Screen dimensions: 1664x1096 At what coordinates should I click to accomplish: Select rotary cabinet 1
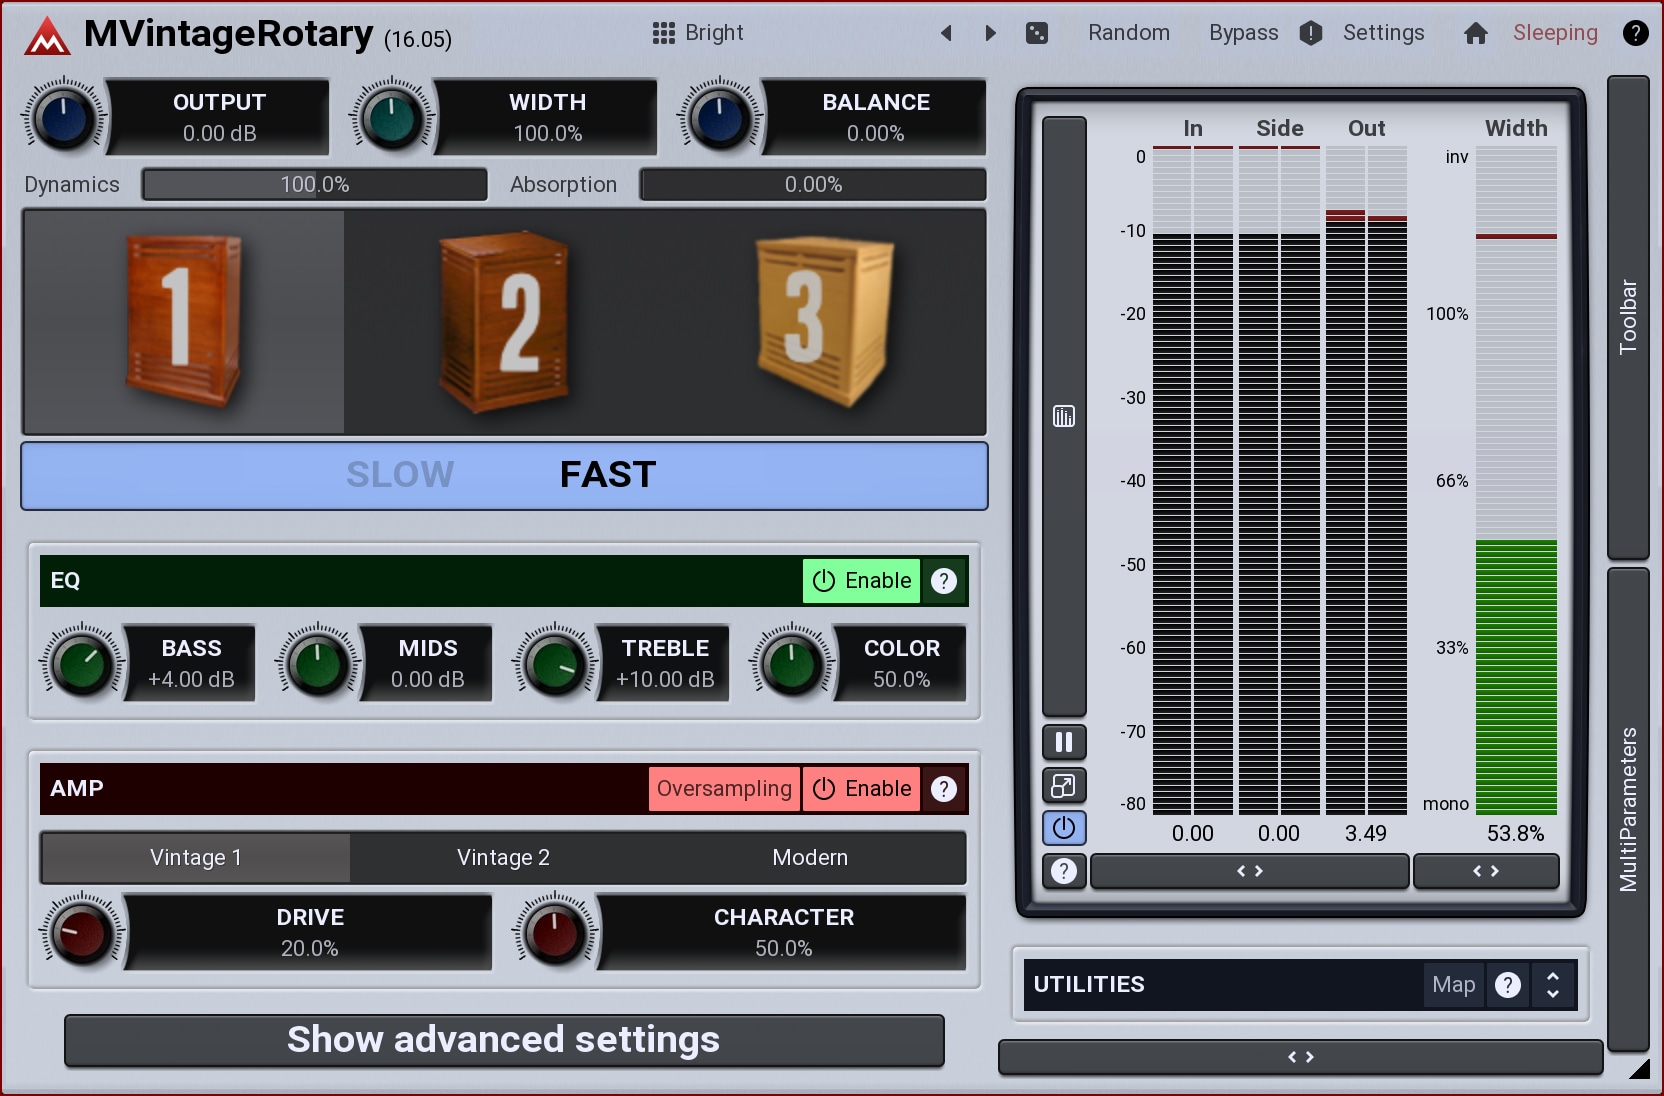click(184, 322)
